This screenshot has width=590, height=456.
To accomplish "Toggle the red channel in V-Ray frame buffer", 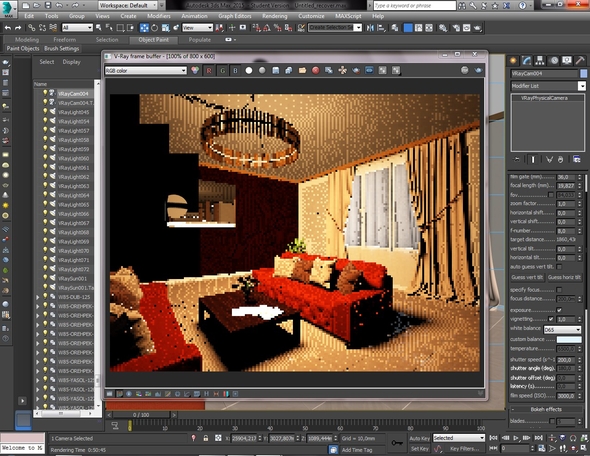I will point(209,71).
